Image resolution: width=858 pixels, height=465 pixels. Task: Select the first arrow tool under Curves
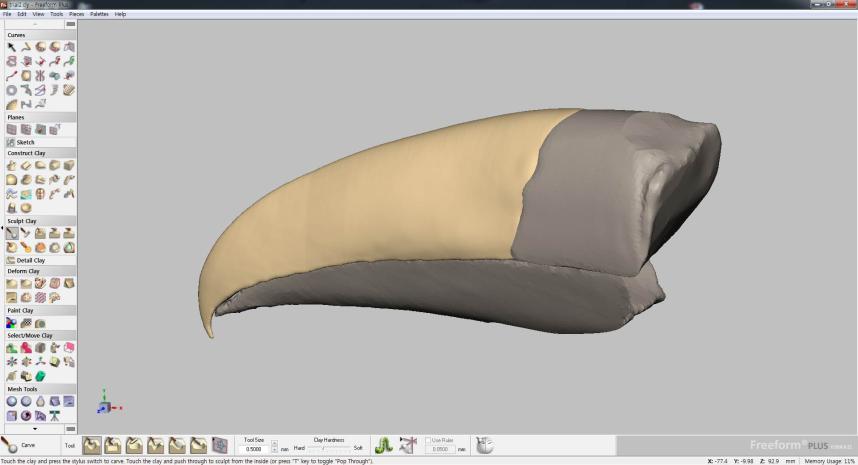click(x=12, y=47)
